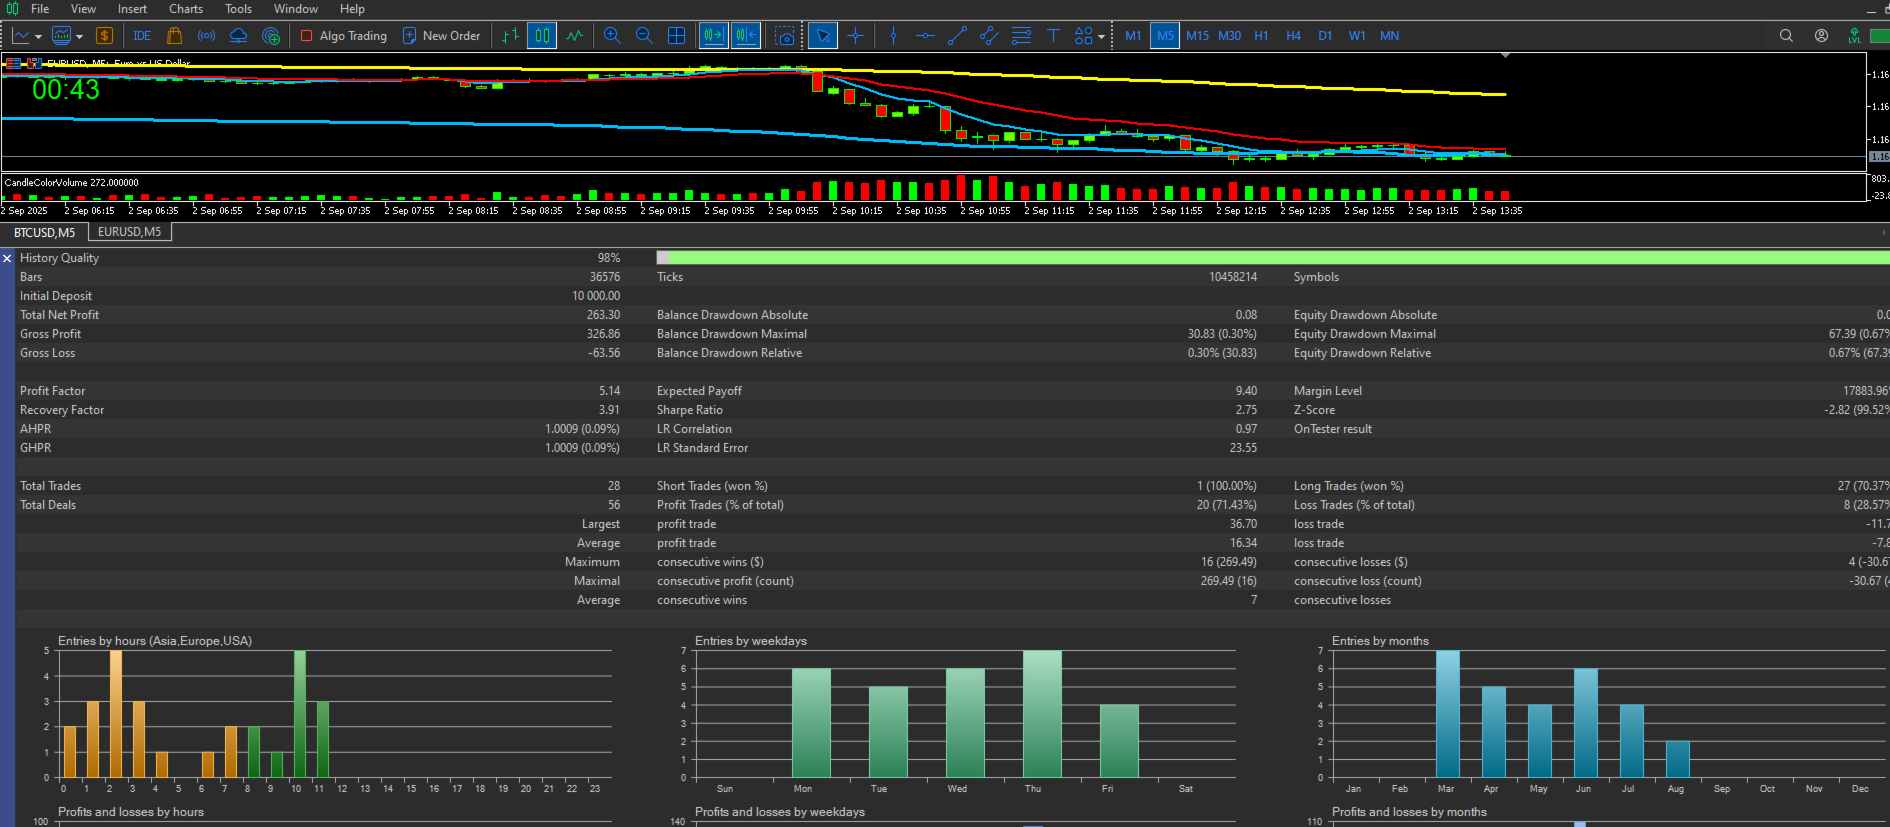Open the Charts menu

(186, 9)
